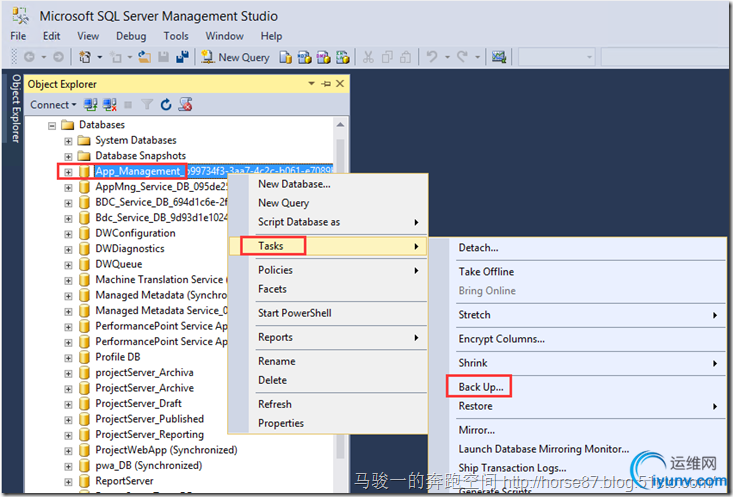
Task: Expand the ReportServer database node
Action: click(x=68, y=482)
